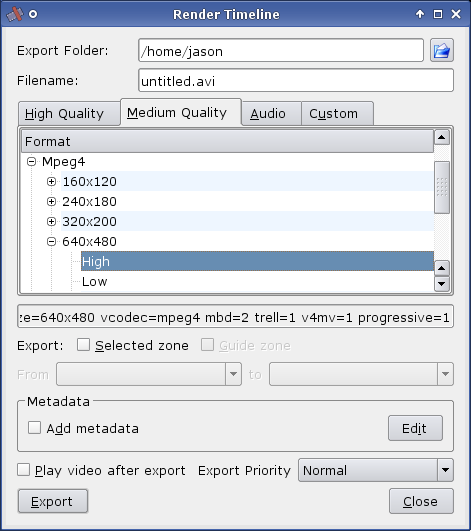471x531 pixels.
Task: Maximize the Render Timeline window
Action: [438, 14]
